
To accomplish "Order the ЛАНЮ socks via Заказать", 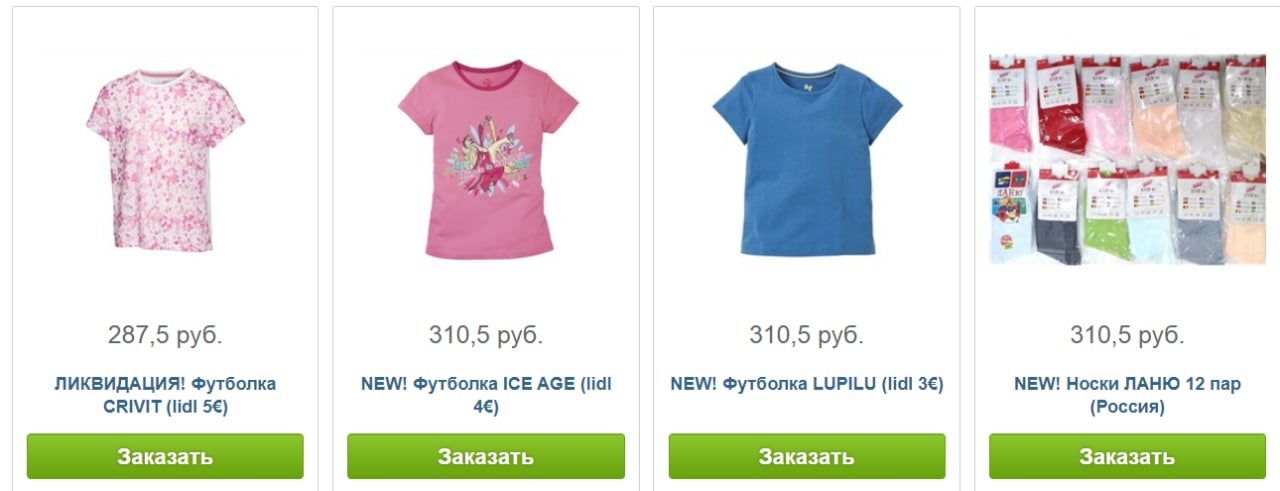I will click(1127, 456).
